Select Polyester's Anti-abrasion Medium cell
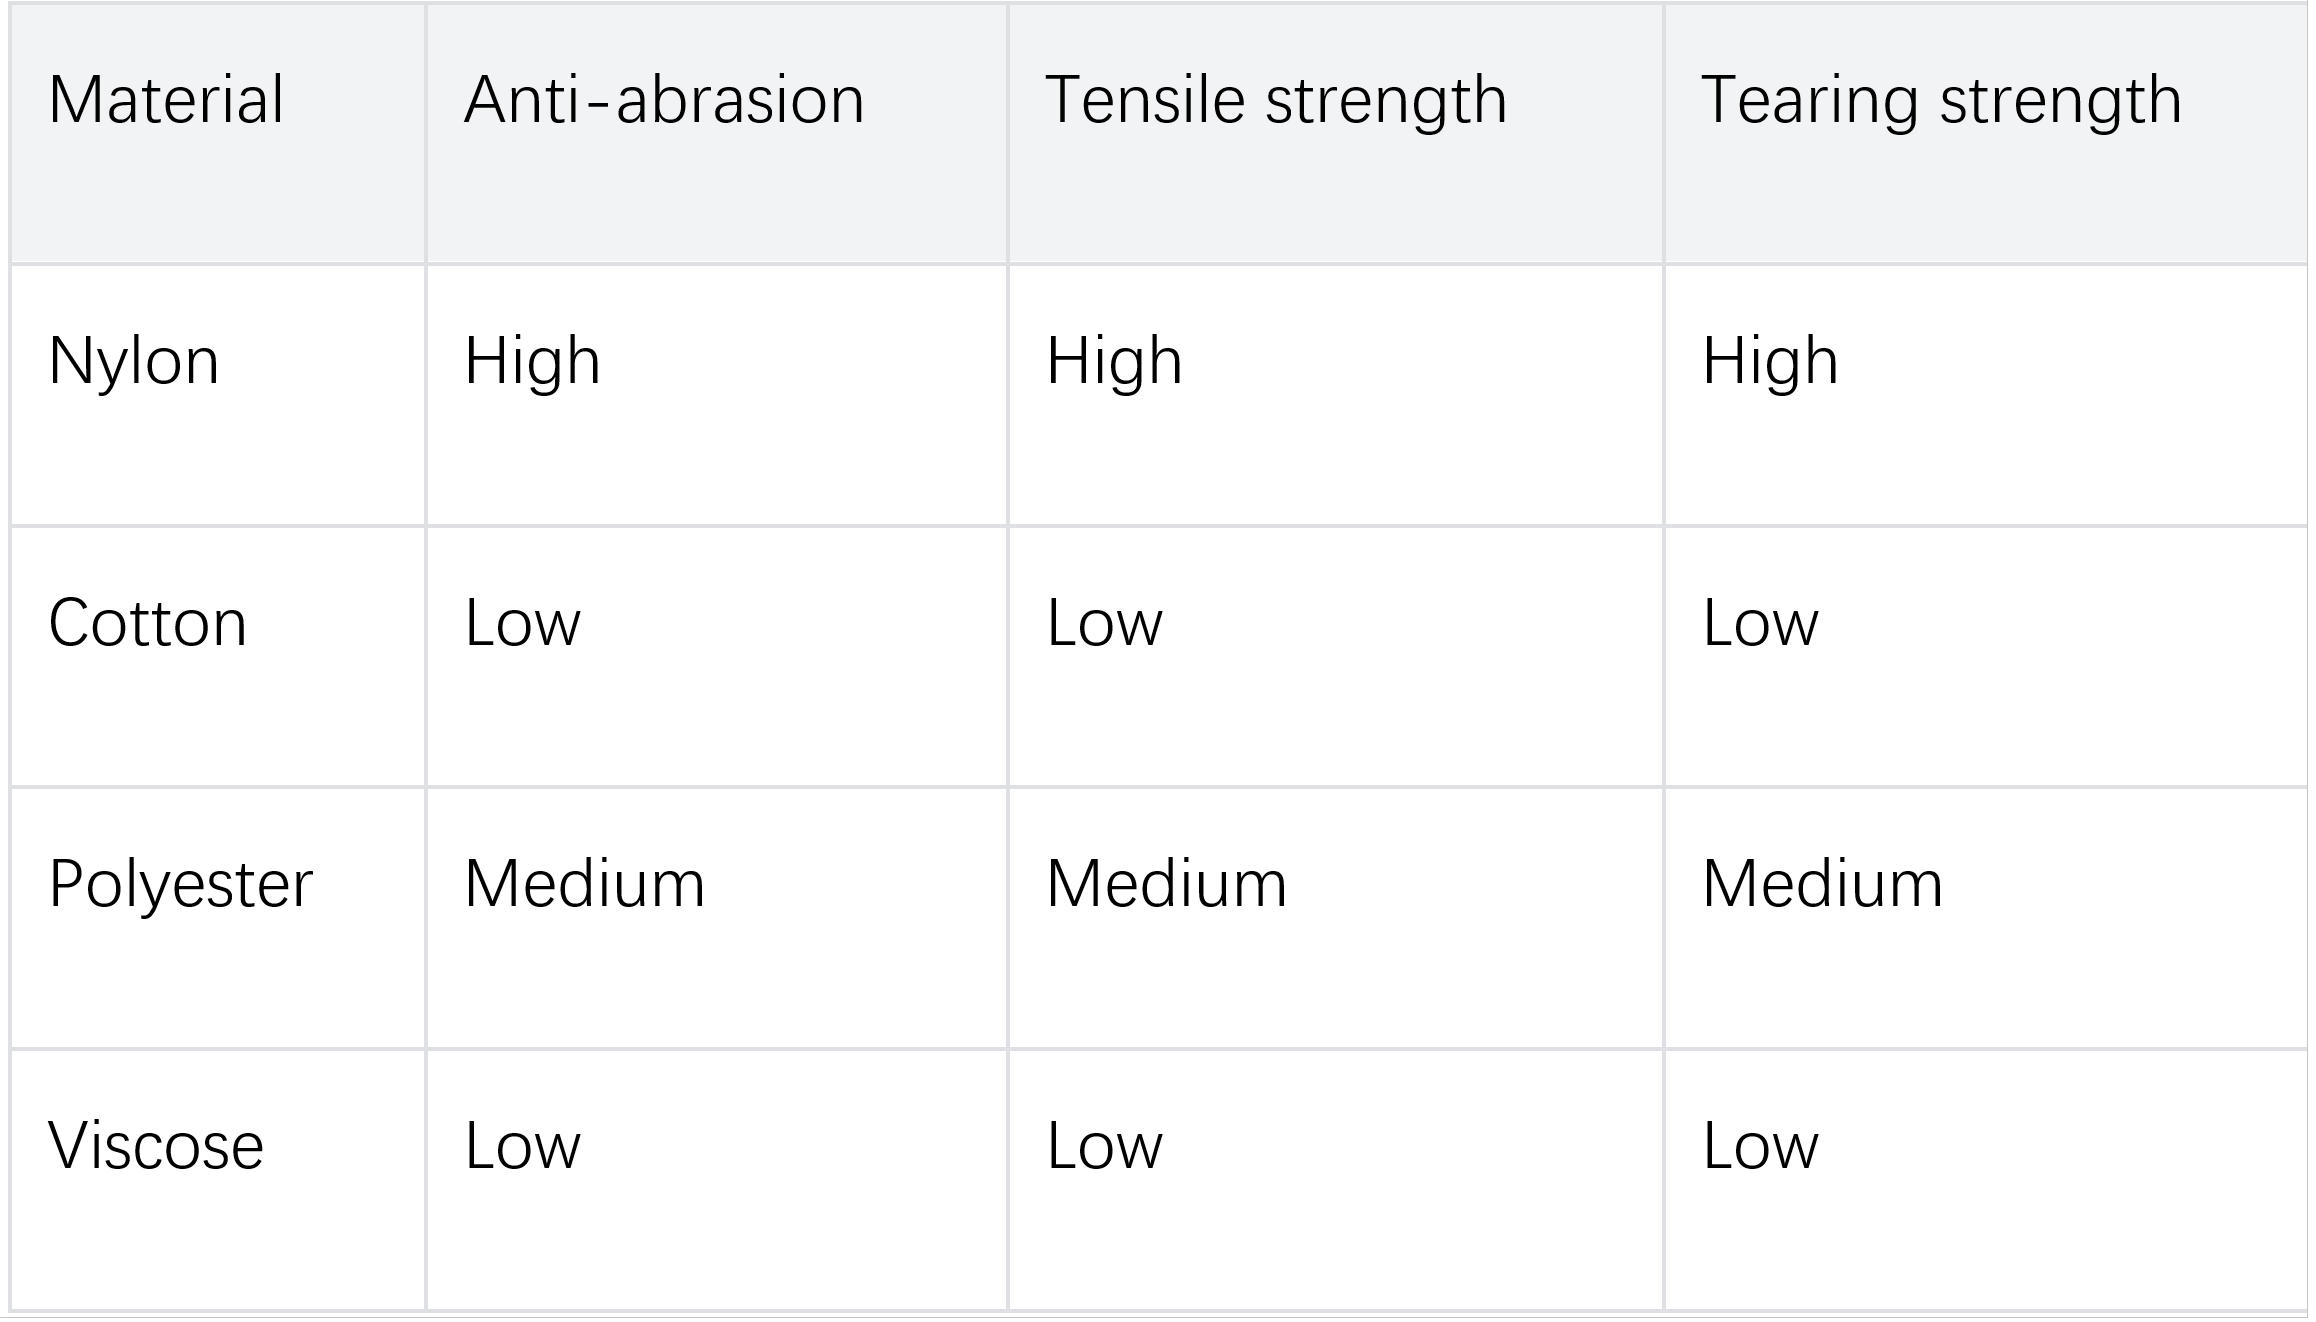 click(x=585, y=884)
